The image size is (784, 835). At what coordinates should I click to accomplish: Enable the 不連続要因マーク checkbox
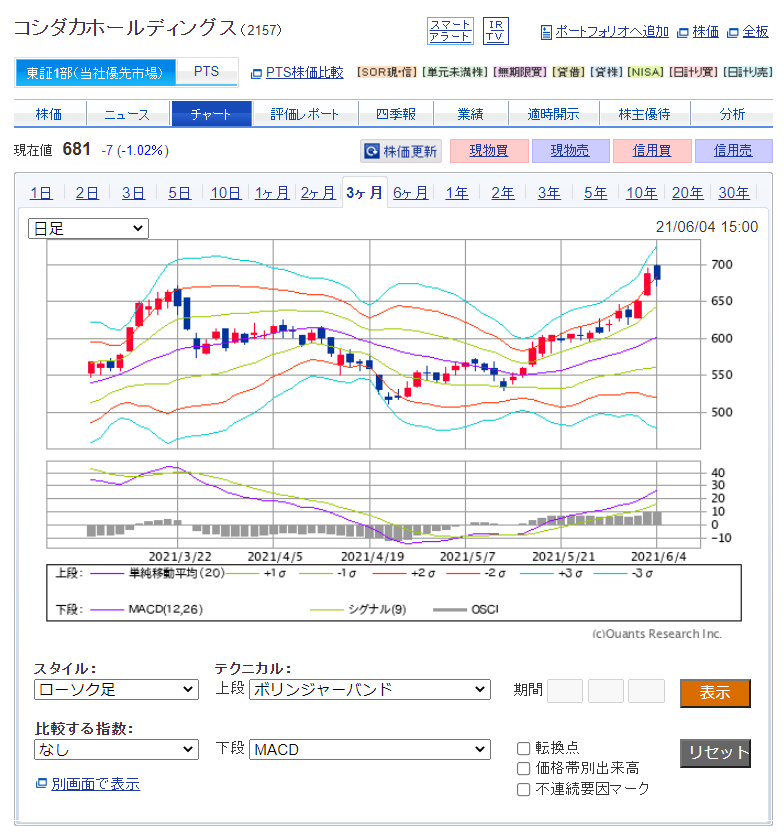[x=524, y=789]
